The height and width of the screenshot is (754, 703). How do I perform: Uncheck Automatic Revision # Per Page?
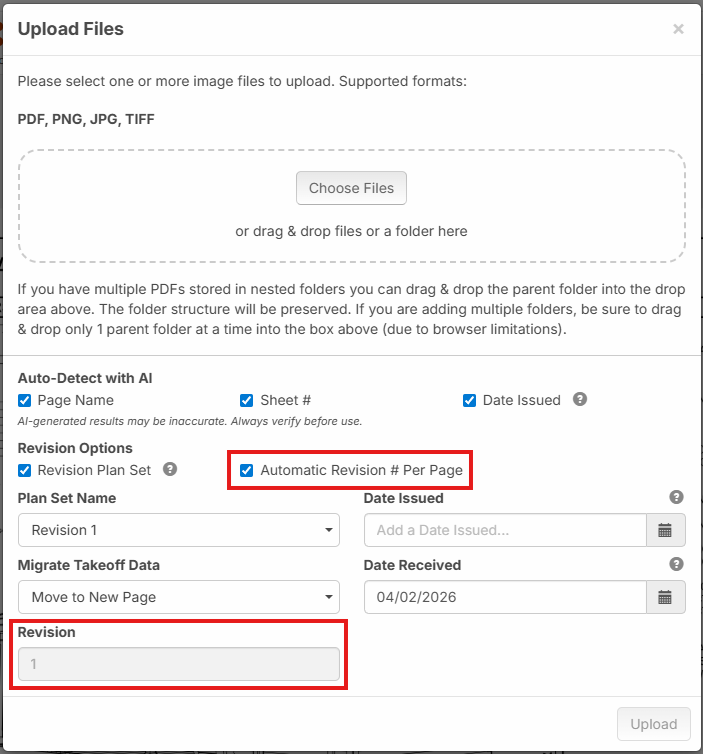247,469
